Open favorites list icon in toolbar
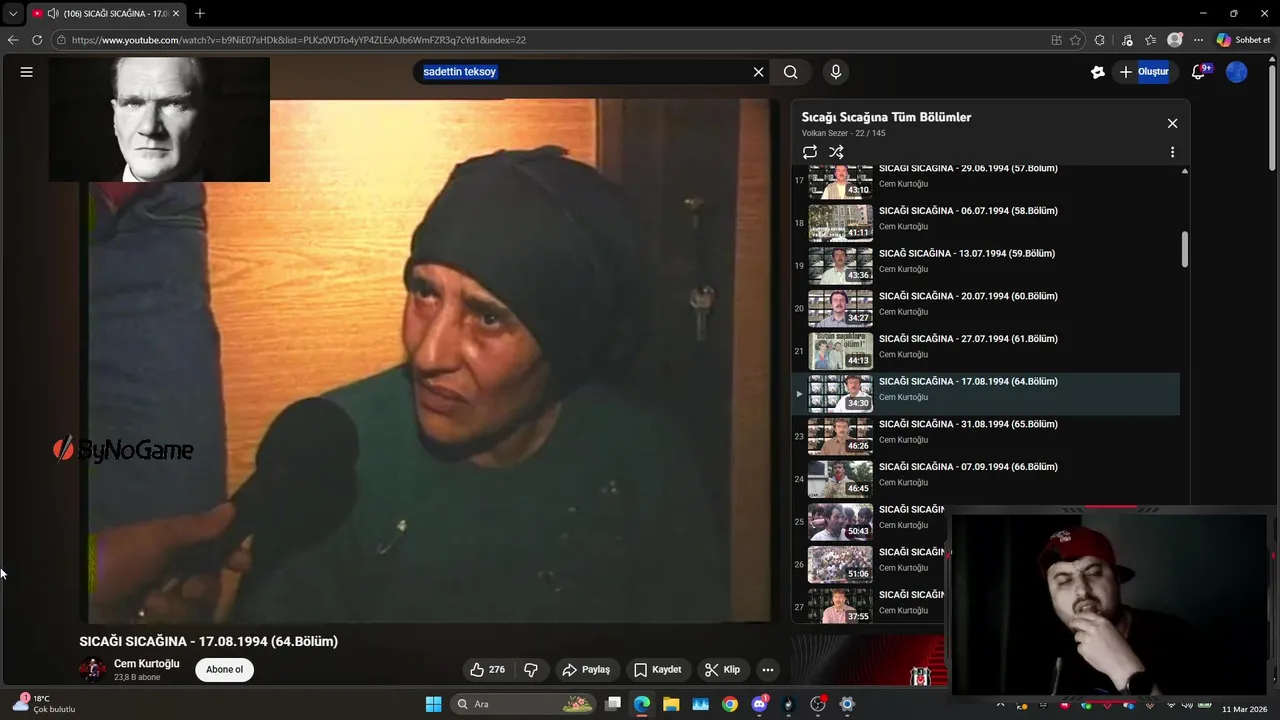 (1150, 40)
